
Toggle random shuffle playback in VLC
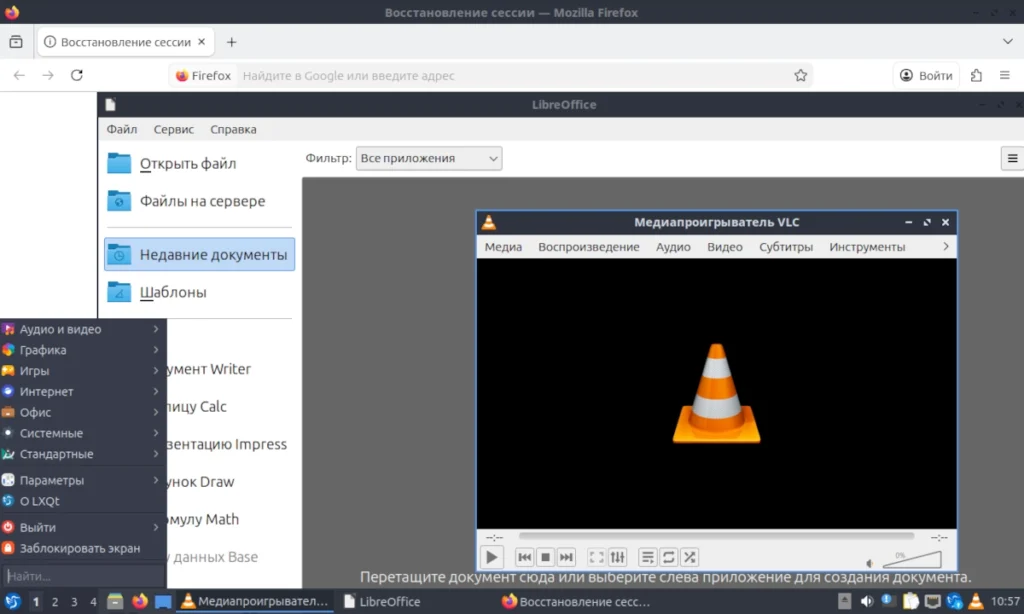point(690,557)
